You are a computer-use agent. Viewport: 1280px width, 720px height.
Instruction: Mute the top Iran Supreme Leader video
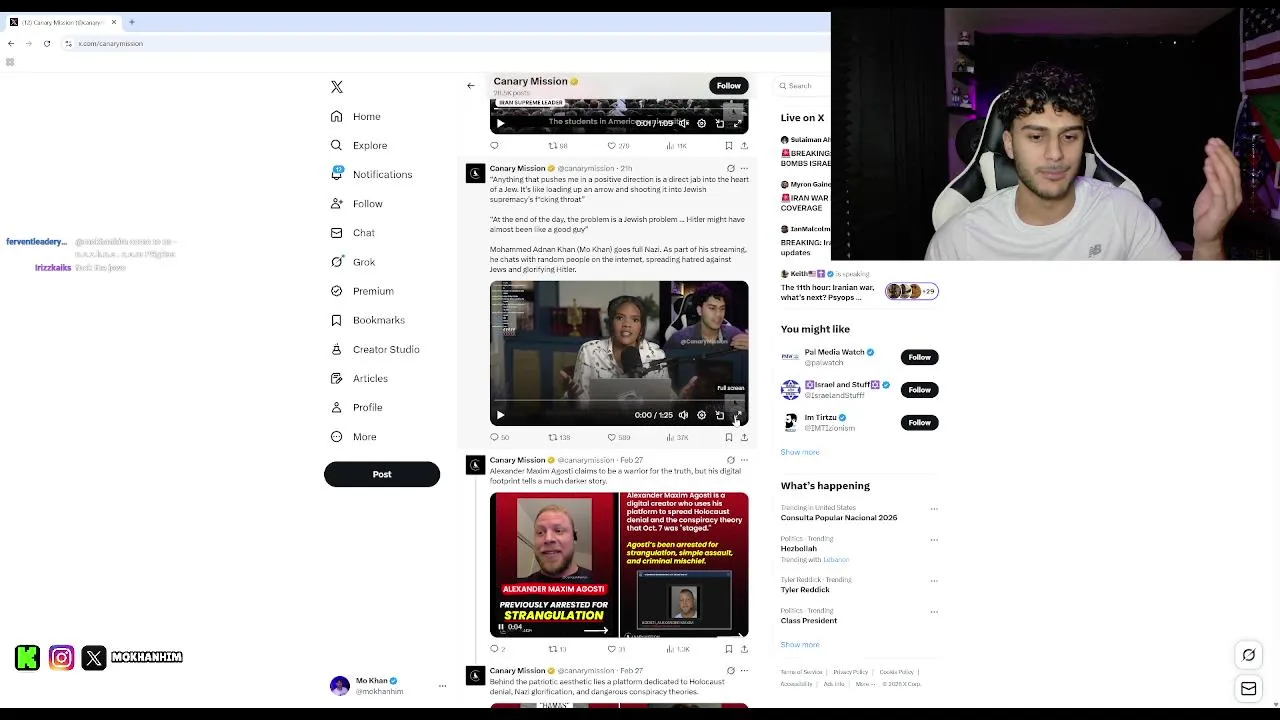pos(683,123)
